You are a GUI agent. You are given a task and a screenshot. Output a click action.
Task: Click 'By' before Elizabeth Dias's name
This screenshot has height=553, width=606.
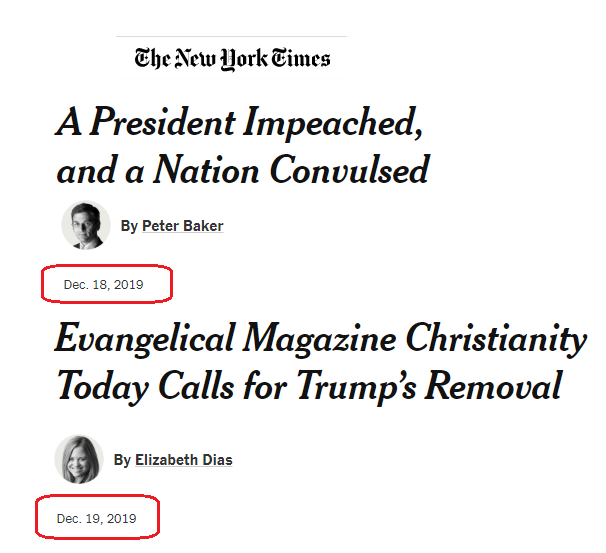click(122, 460)
